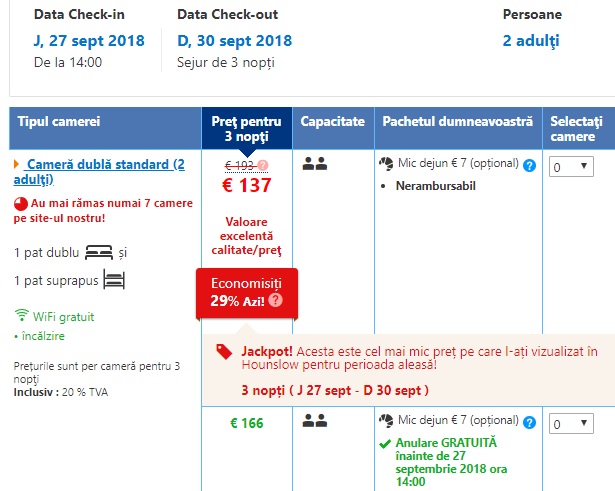The height and width of the screenshot is (491, 615).
Task: Click the bunk bed icon
Action: pos(113,280)
